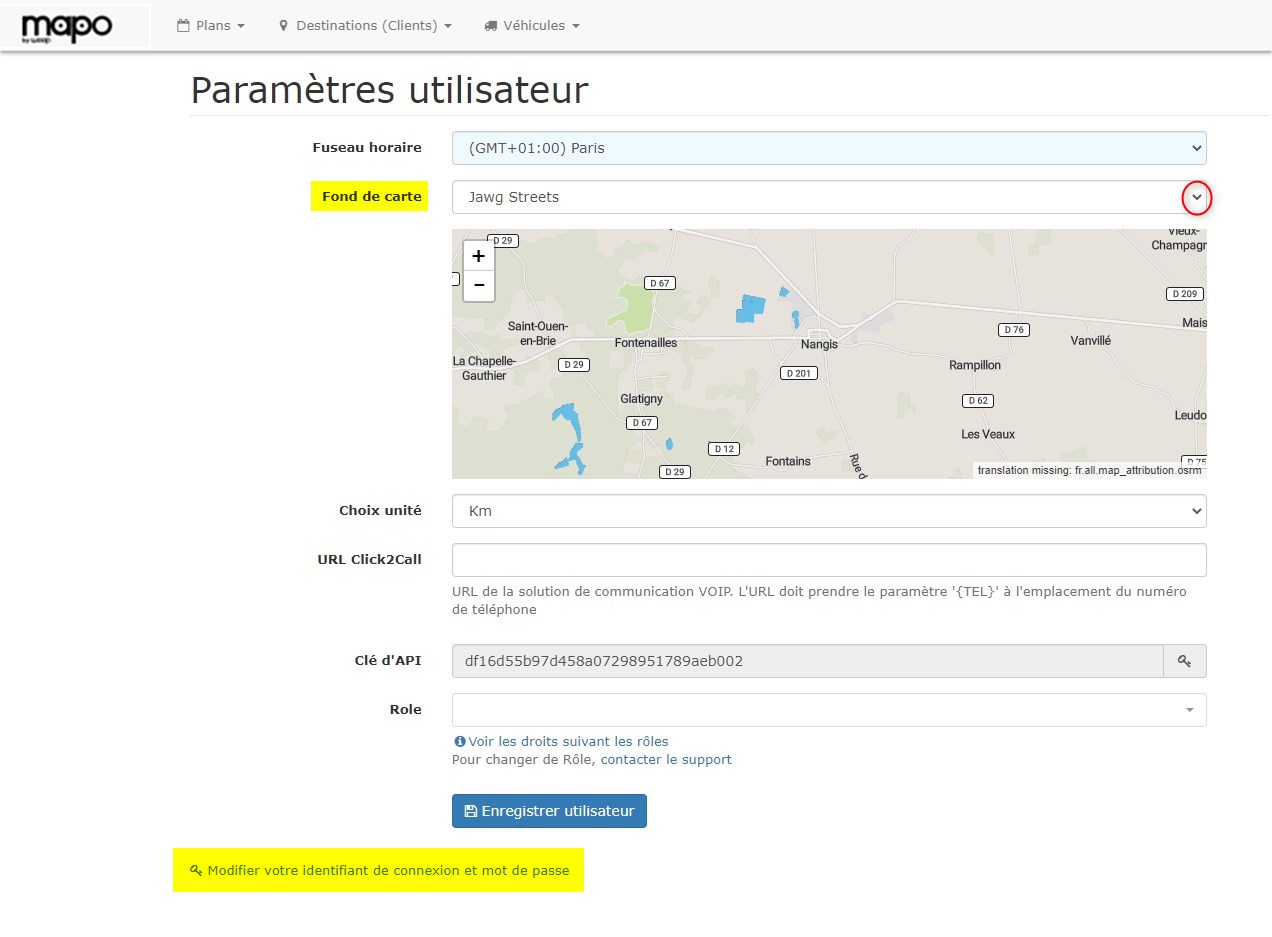Screen dimensions: 1272x937
Task: Click the key icon beside password change link
Action: (x=196, y=871)
